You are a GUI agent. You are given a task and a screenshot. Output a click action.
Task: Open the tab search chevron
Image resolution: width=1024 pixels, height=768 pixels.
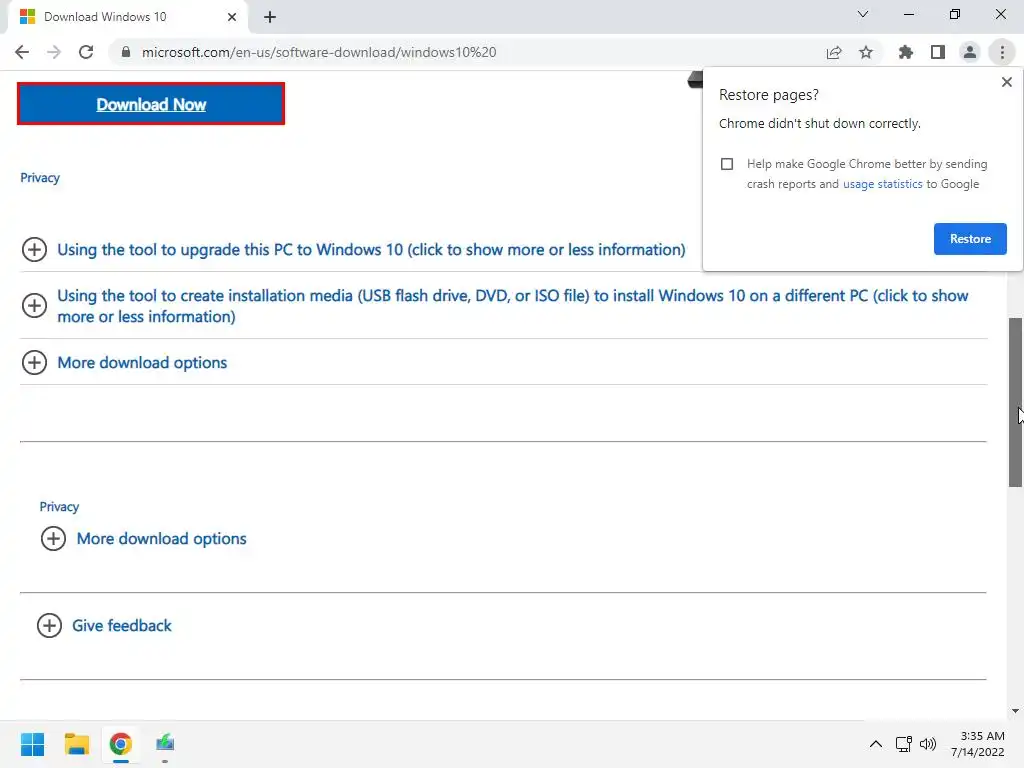(x=863, y=14)
